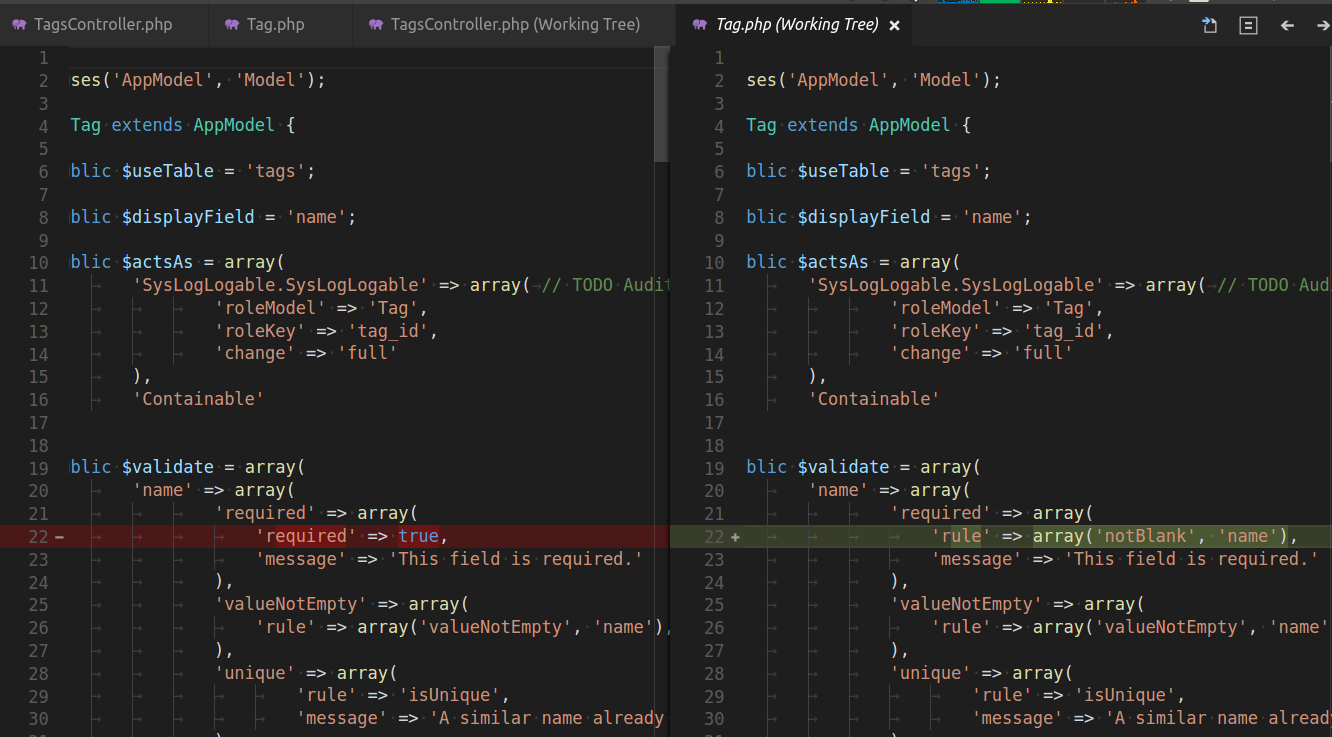Go to next change arrow

tap(1323, 25)
